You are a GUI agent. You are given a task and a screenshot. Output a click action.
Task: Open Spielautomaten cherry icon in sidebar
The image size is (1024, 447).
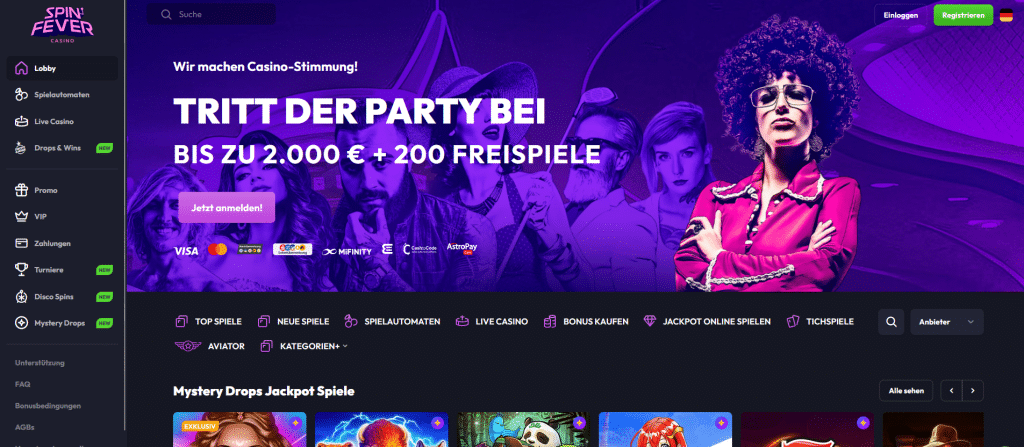pos(22,95)
